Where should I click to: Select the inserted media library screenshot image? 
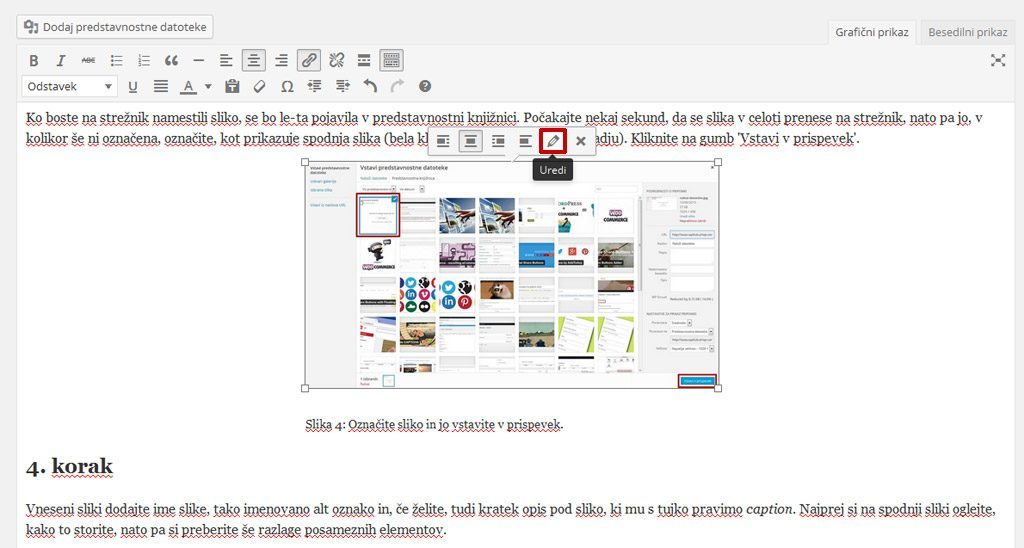tap(511, 274)
